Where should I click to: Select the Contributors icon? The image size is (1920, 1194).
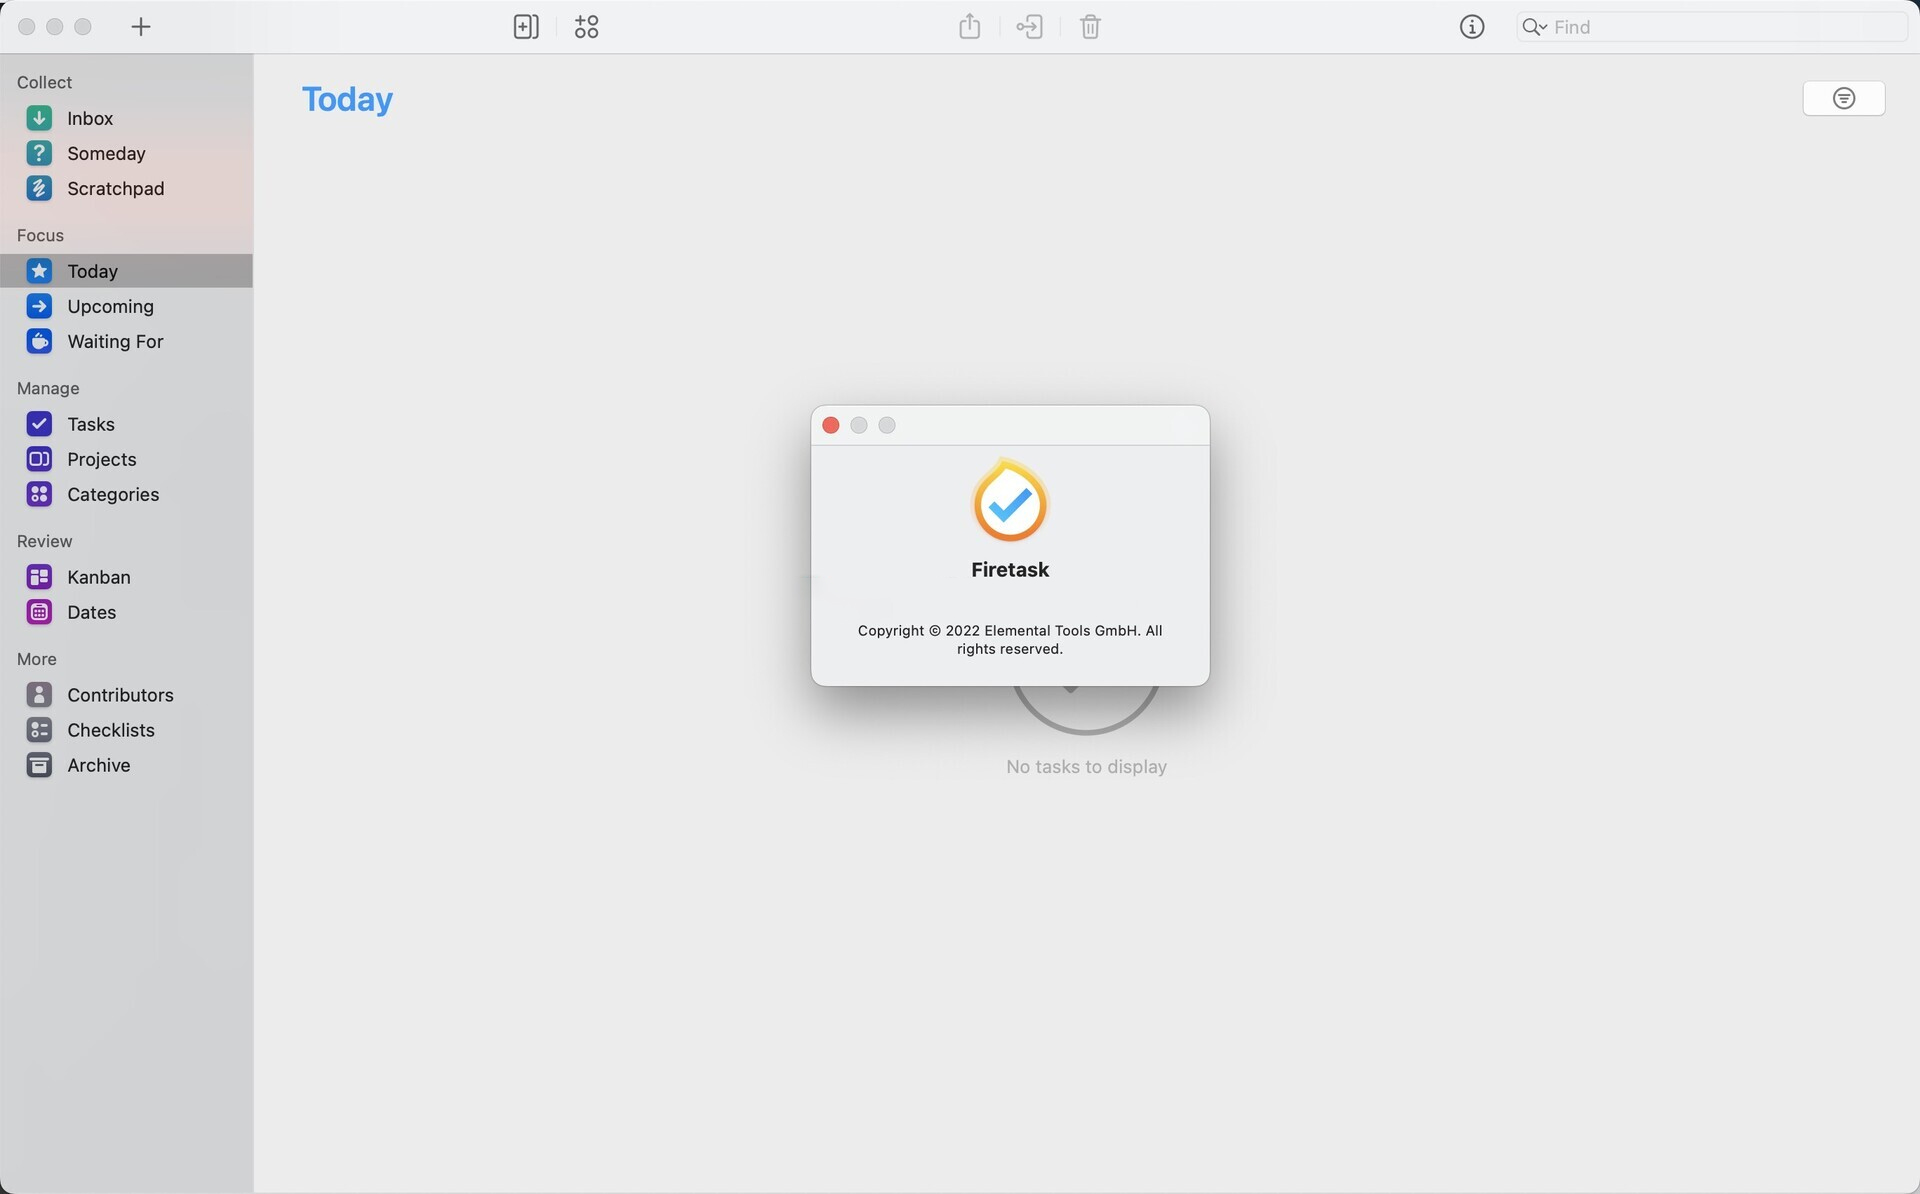(39, 693)
